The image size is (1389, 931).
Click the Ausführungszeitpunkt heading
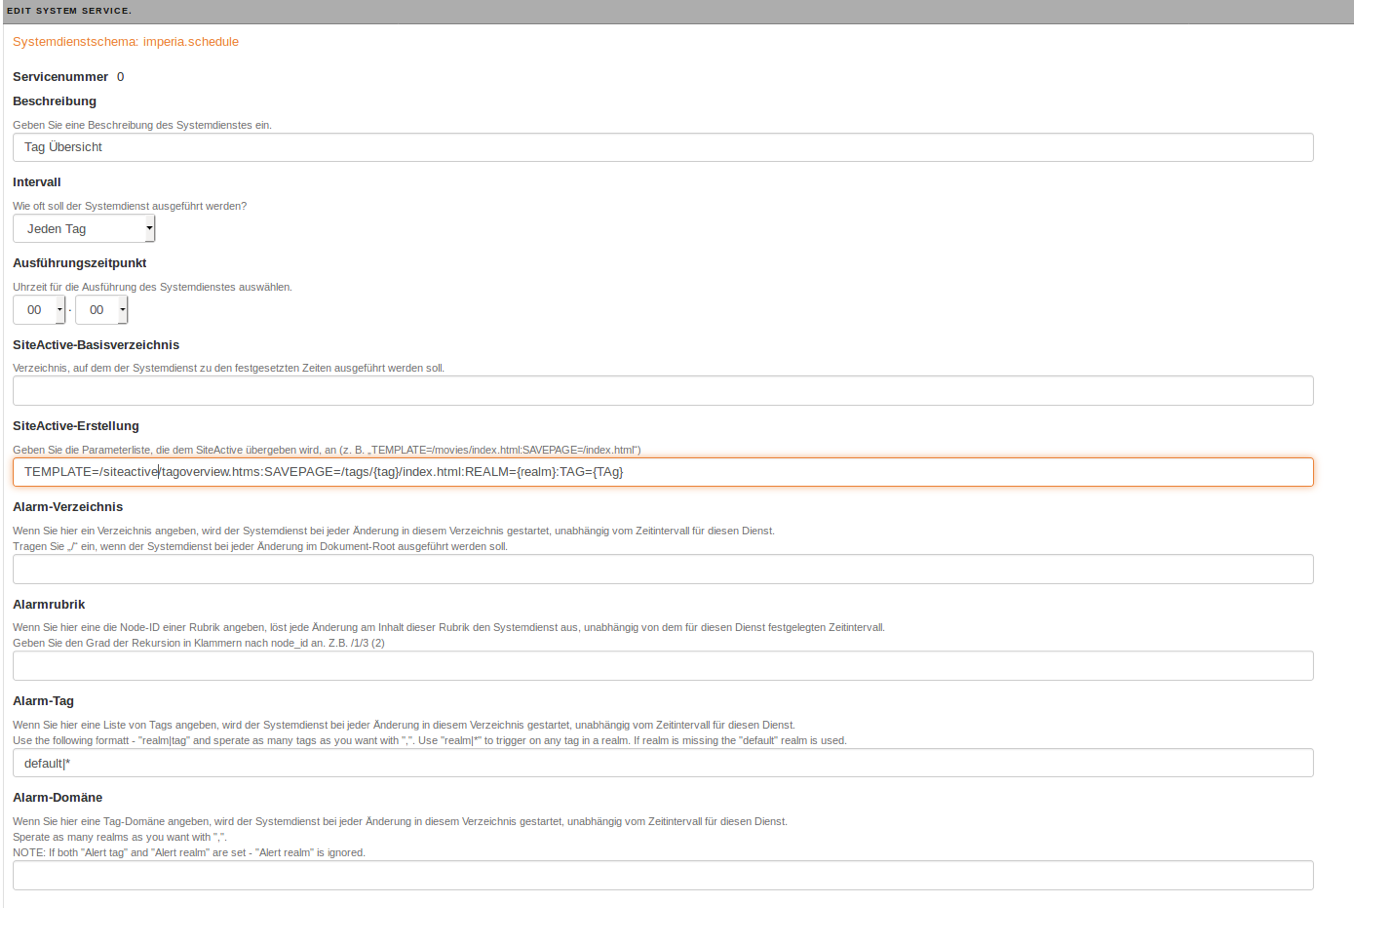(x=80, y=263)
